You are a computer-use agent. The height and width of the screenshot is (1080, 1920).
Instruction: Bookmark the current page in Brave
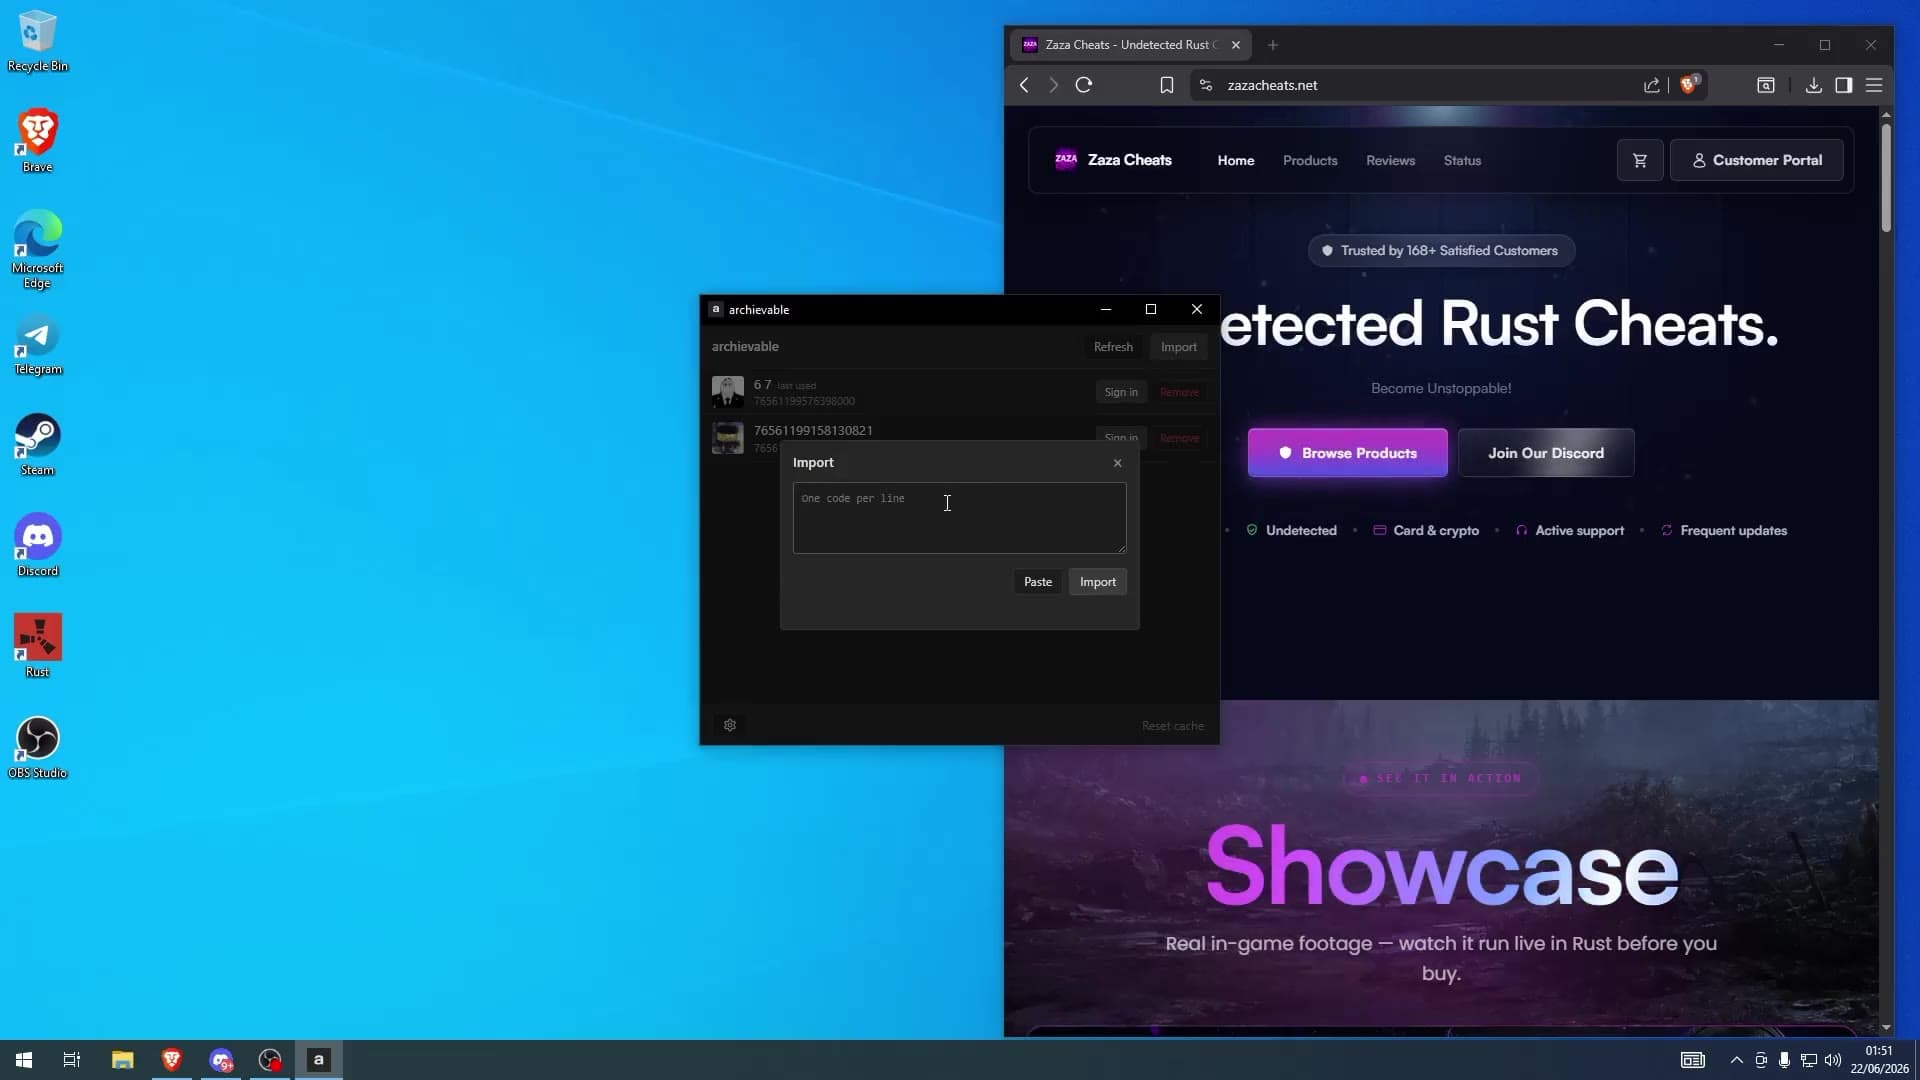pyautogui.click(x=1166, y=85)
